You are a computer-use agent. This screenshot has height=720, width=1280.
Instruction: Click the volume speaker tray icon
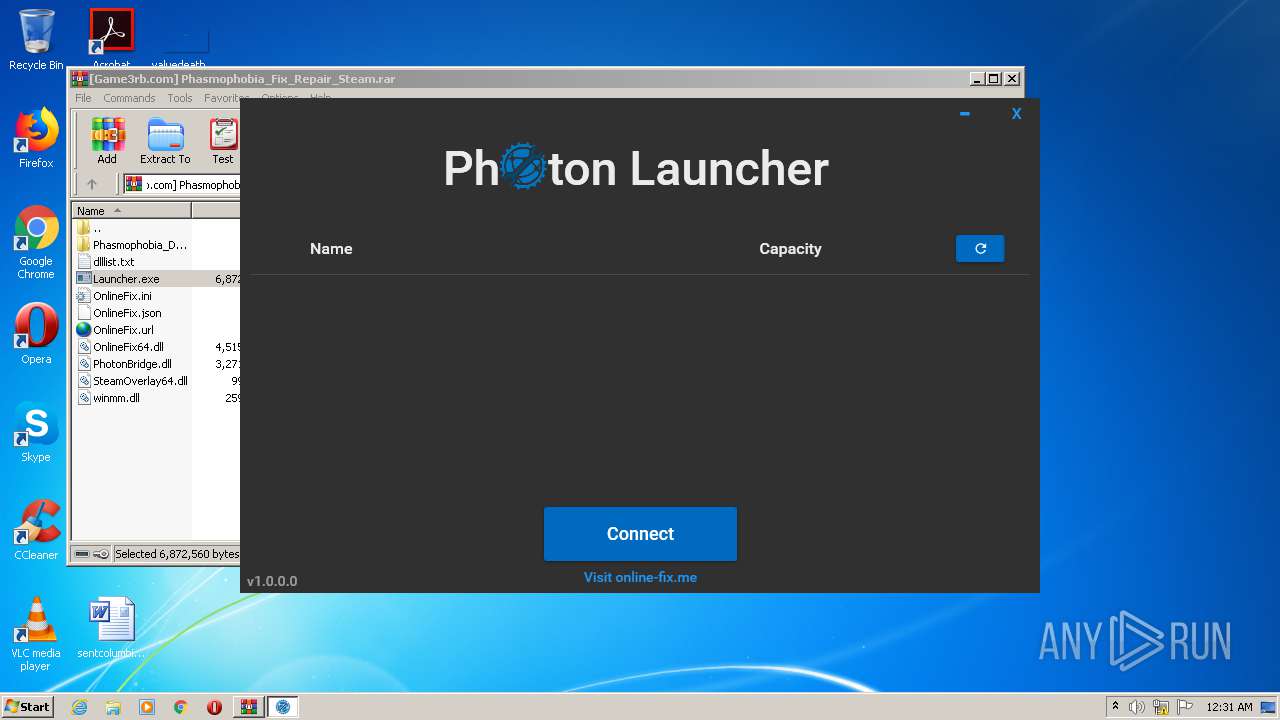[1137, 707]
